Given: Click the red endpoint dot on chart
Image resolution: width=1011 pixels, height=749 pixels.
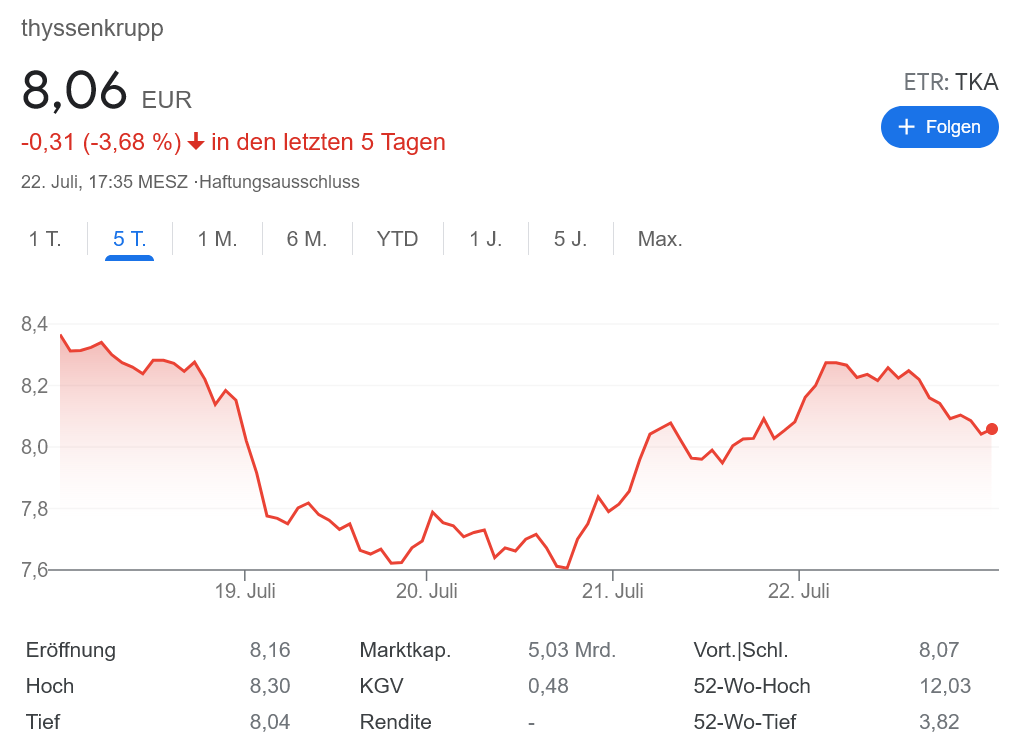Looking at the screenshot, I should (991, 429).
